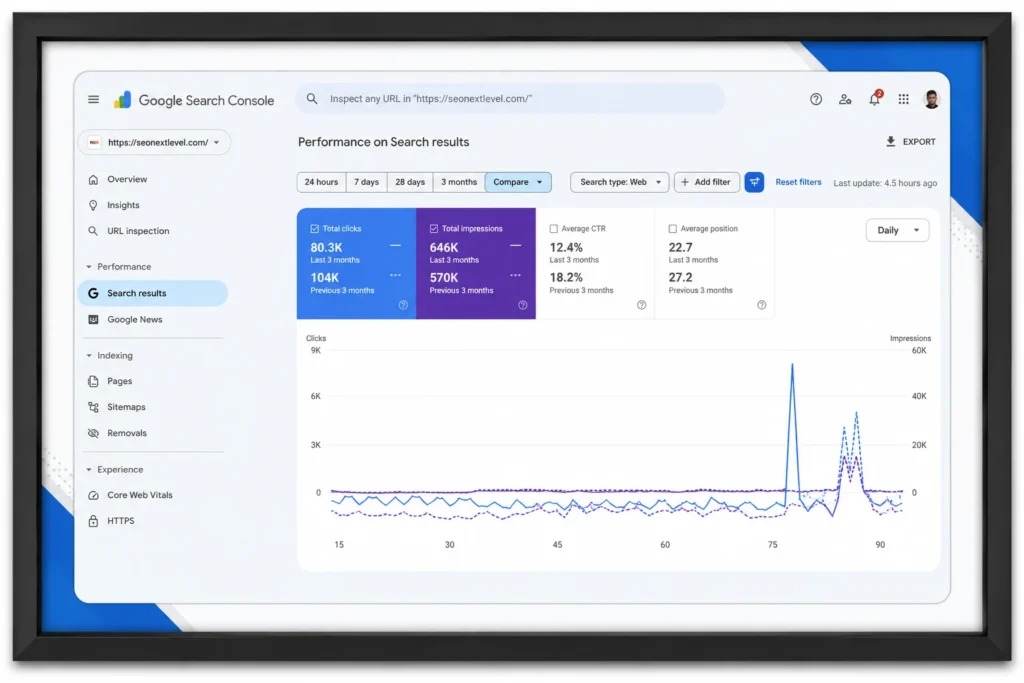Click the HTTPS padlock icon
1024x683 pixels.
(93, 521)
